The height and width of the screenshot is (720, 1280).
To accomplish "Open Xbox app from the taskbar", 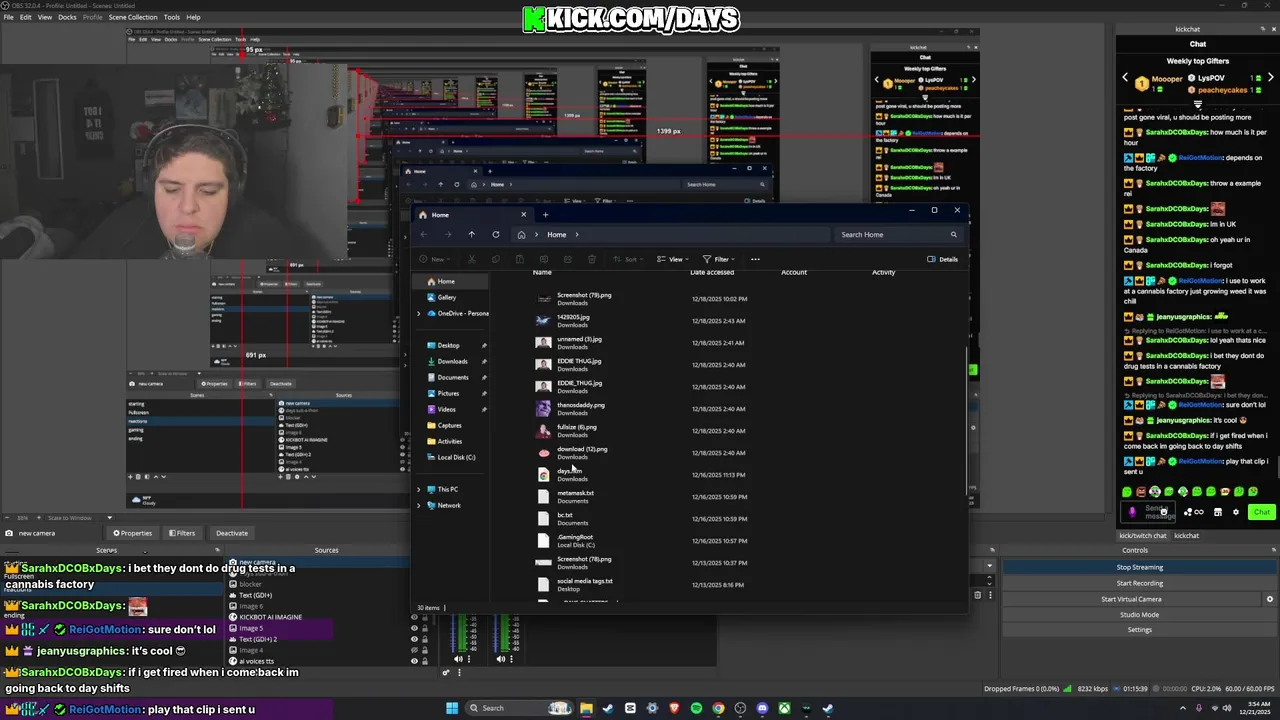I will [x=784, y=708].
